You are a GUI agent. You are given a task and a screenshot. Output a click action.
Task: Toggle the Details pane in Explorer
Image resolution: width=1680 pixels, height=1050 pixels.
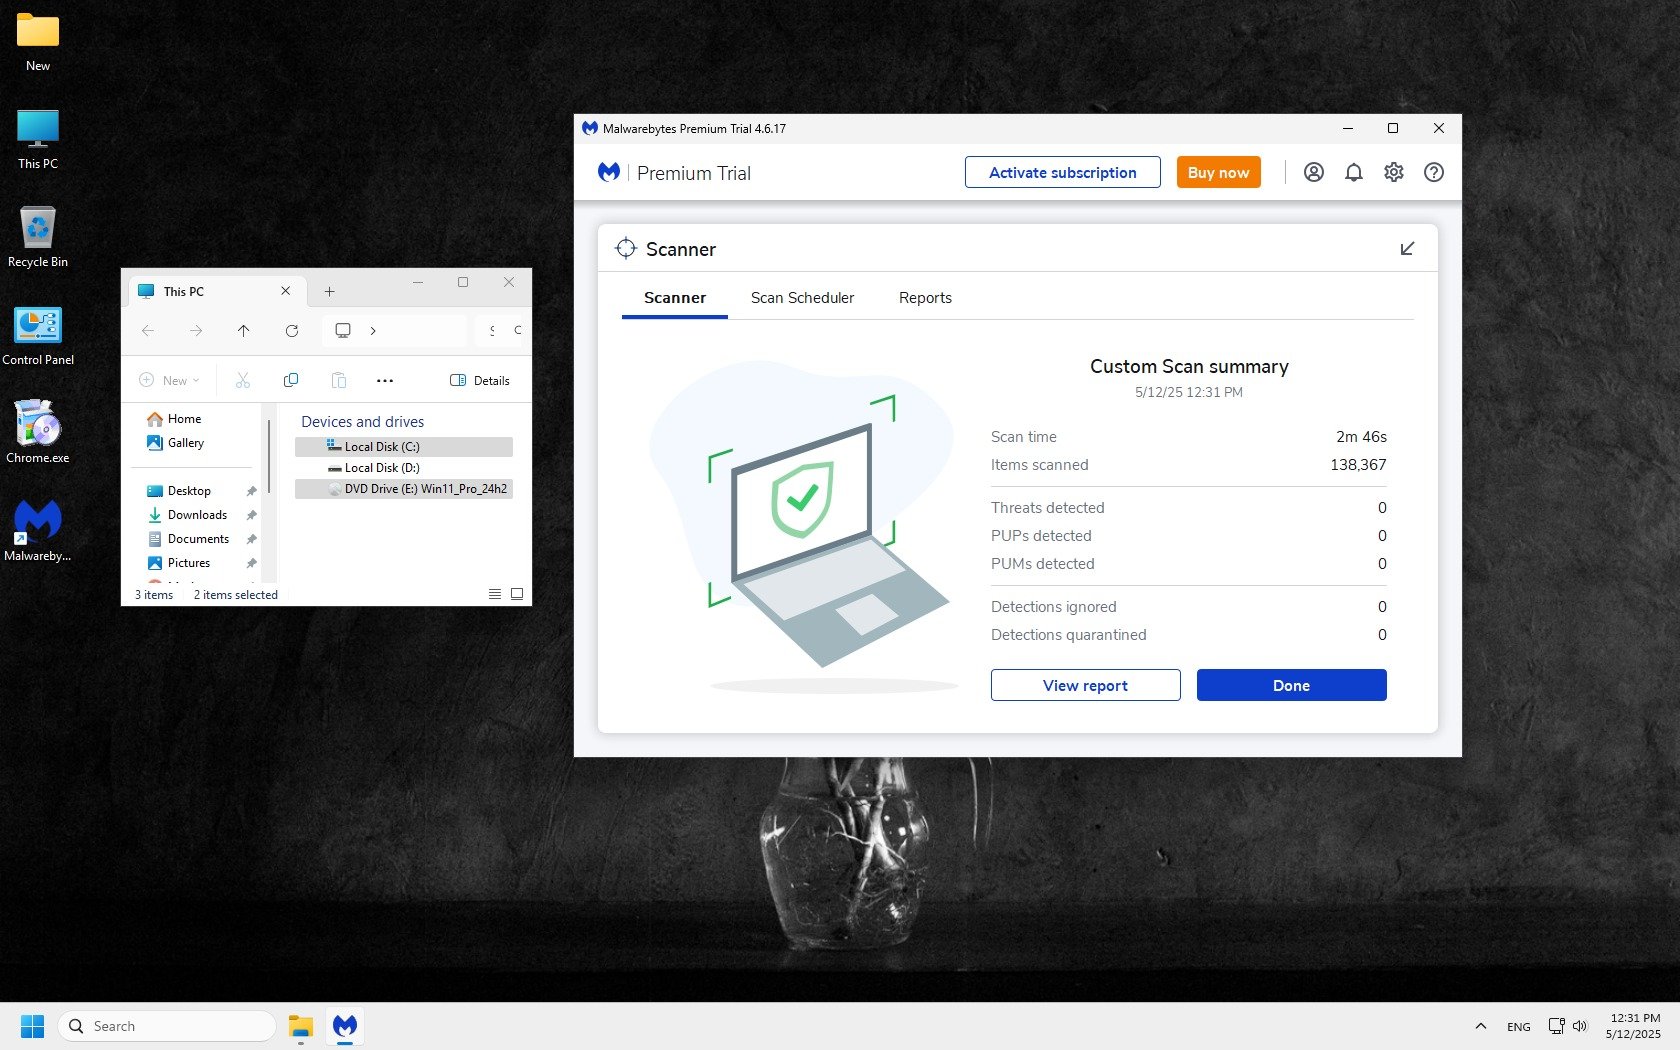point(480,380)
